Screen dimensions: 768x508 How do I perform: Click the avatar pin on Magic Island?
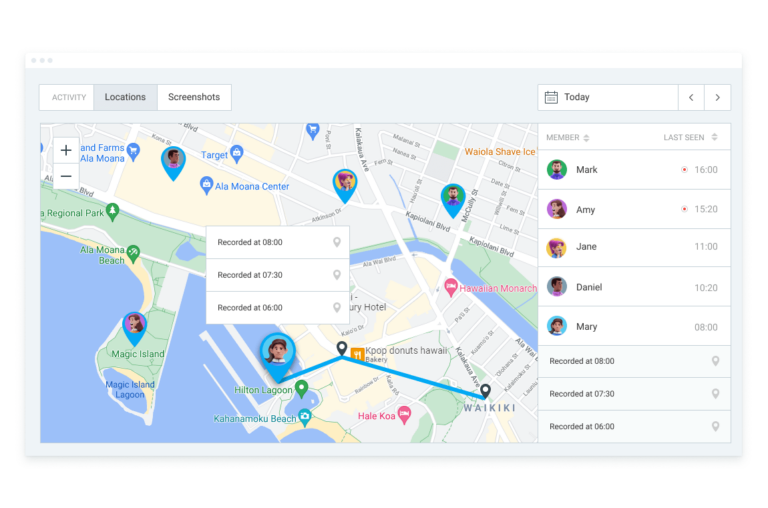[x=134, y=326]
